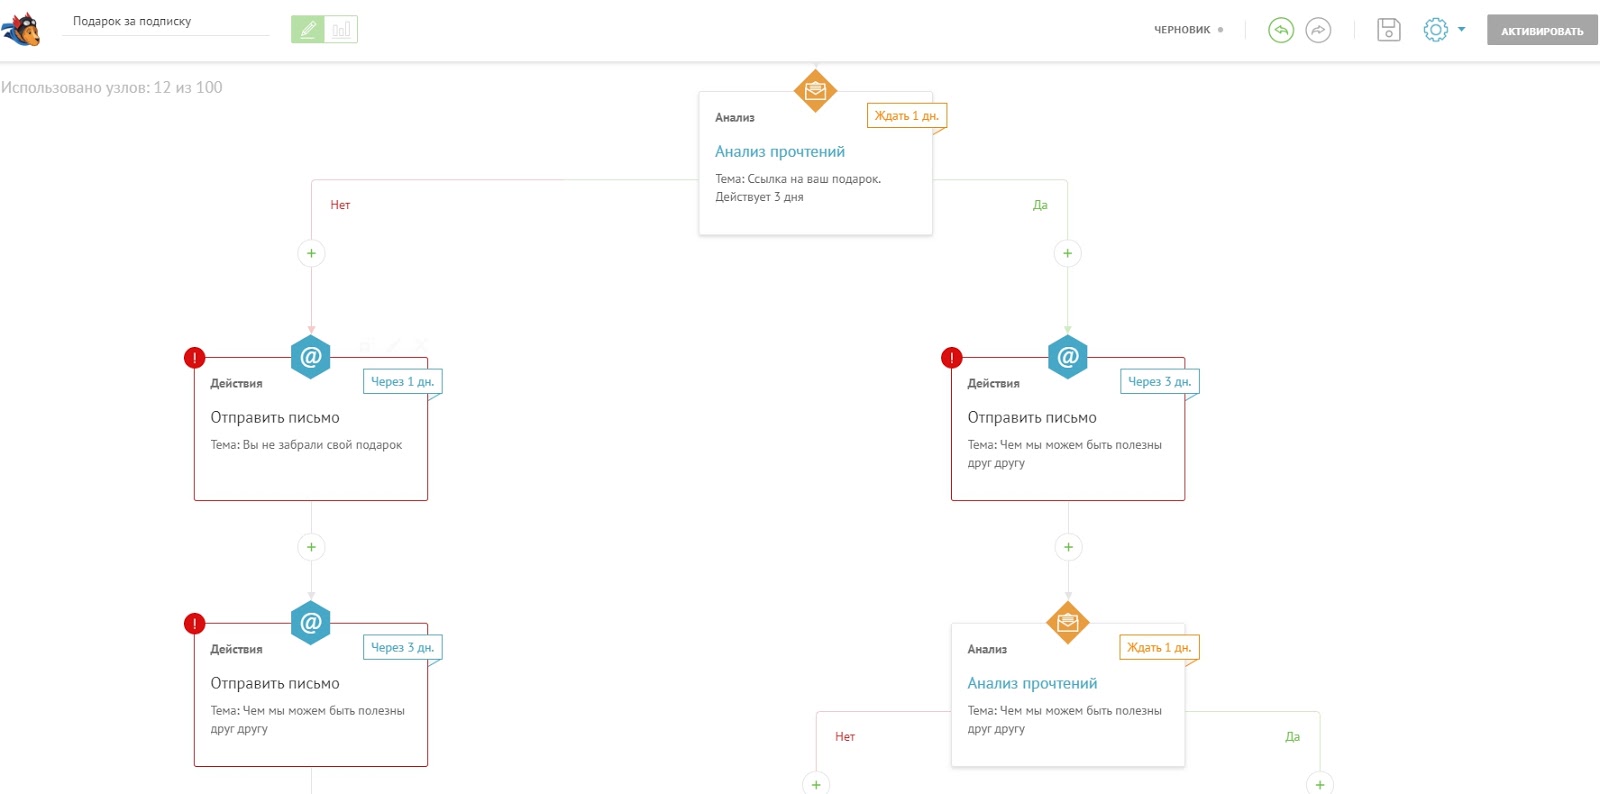The image size is (1600, 794).
Task: Redo the last undone change
Action: click(1319, 30)
